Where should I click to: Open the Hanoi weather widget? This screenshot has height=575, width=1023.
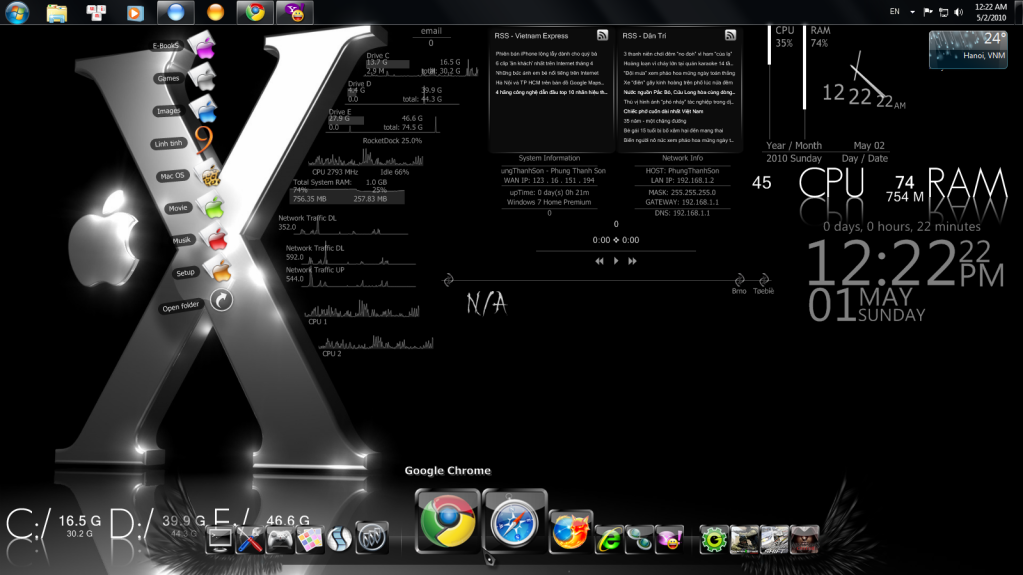(968, 49)
